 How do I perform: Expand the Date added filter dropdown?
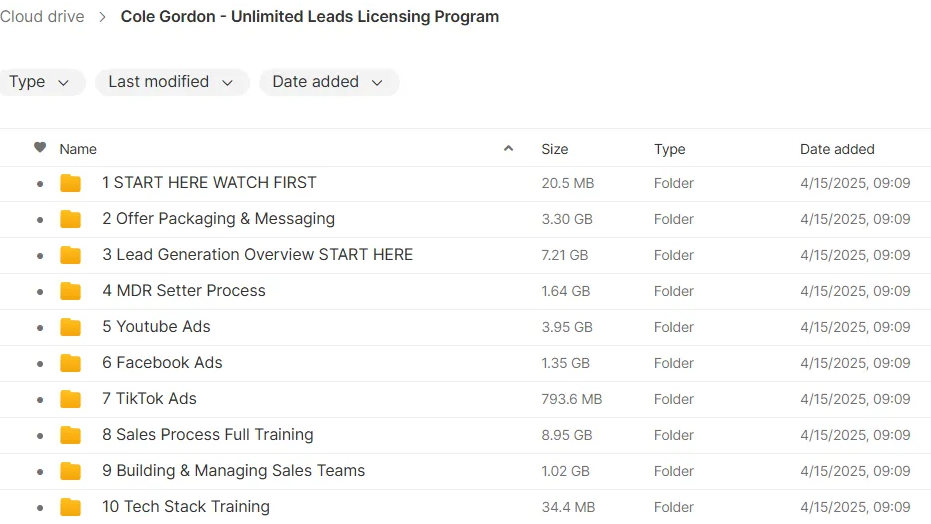tap(328, 82)
